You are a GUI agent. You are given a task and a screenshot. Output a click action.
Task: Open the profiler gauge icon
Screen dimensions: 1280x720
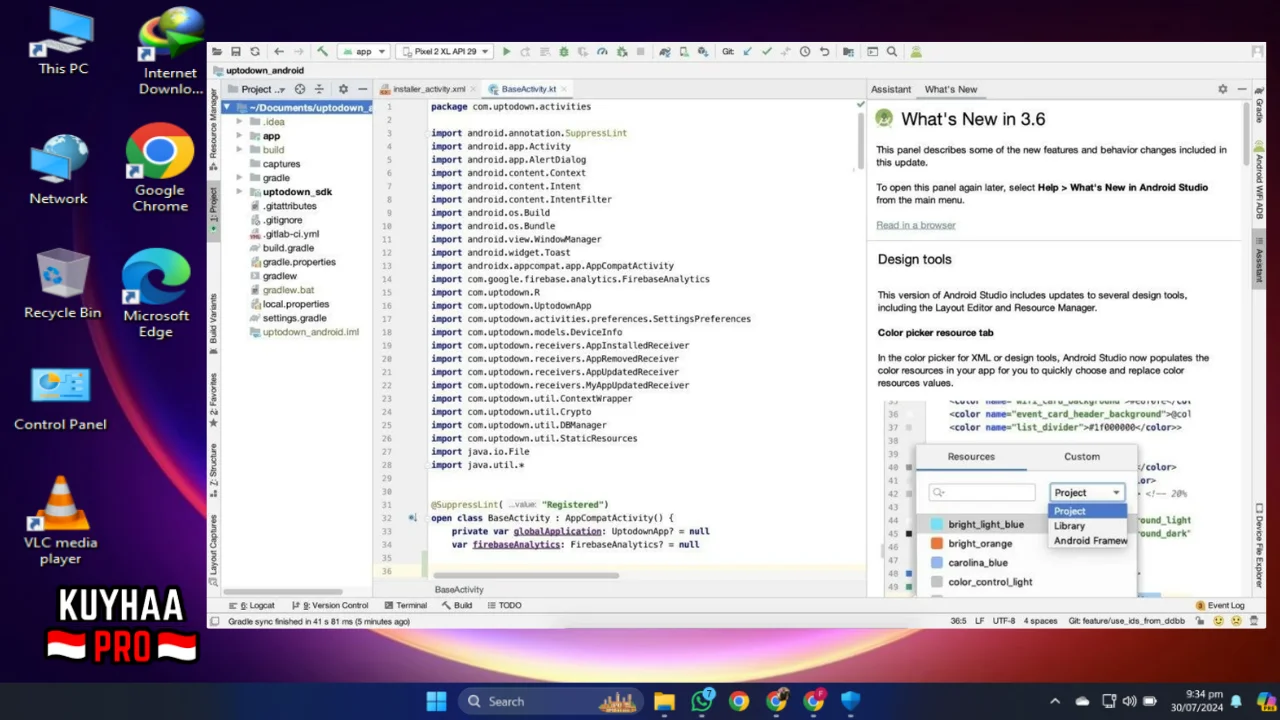602,51
